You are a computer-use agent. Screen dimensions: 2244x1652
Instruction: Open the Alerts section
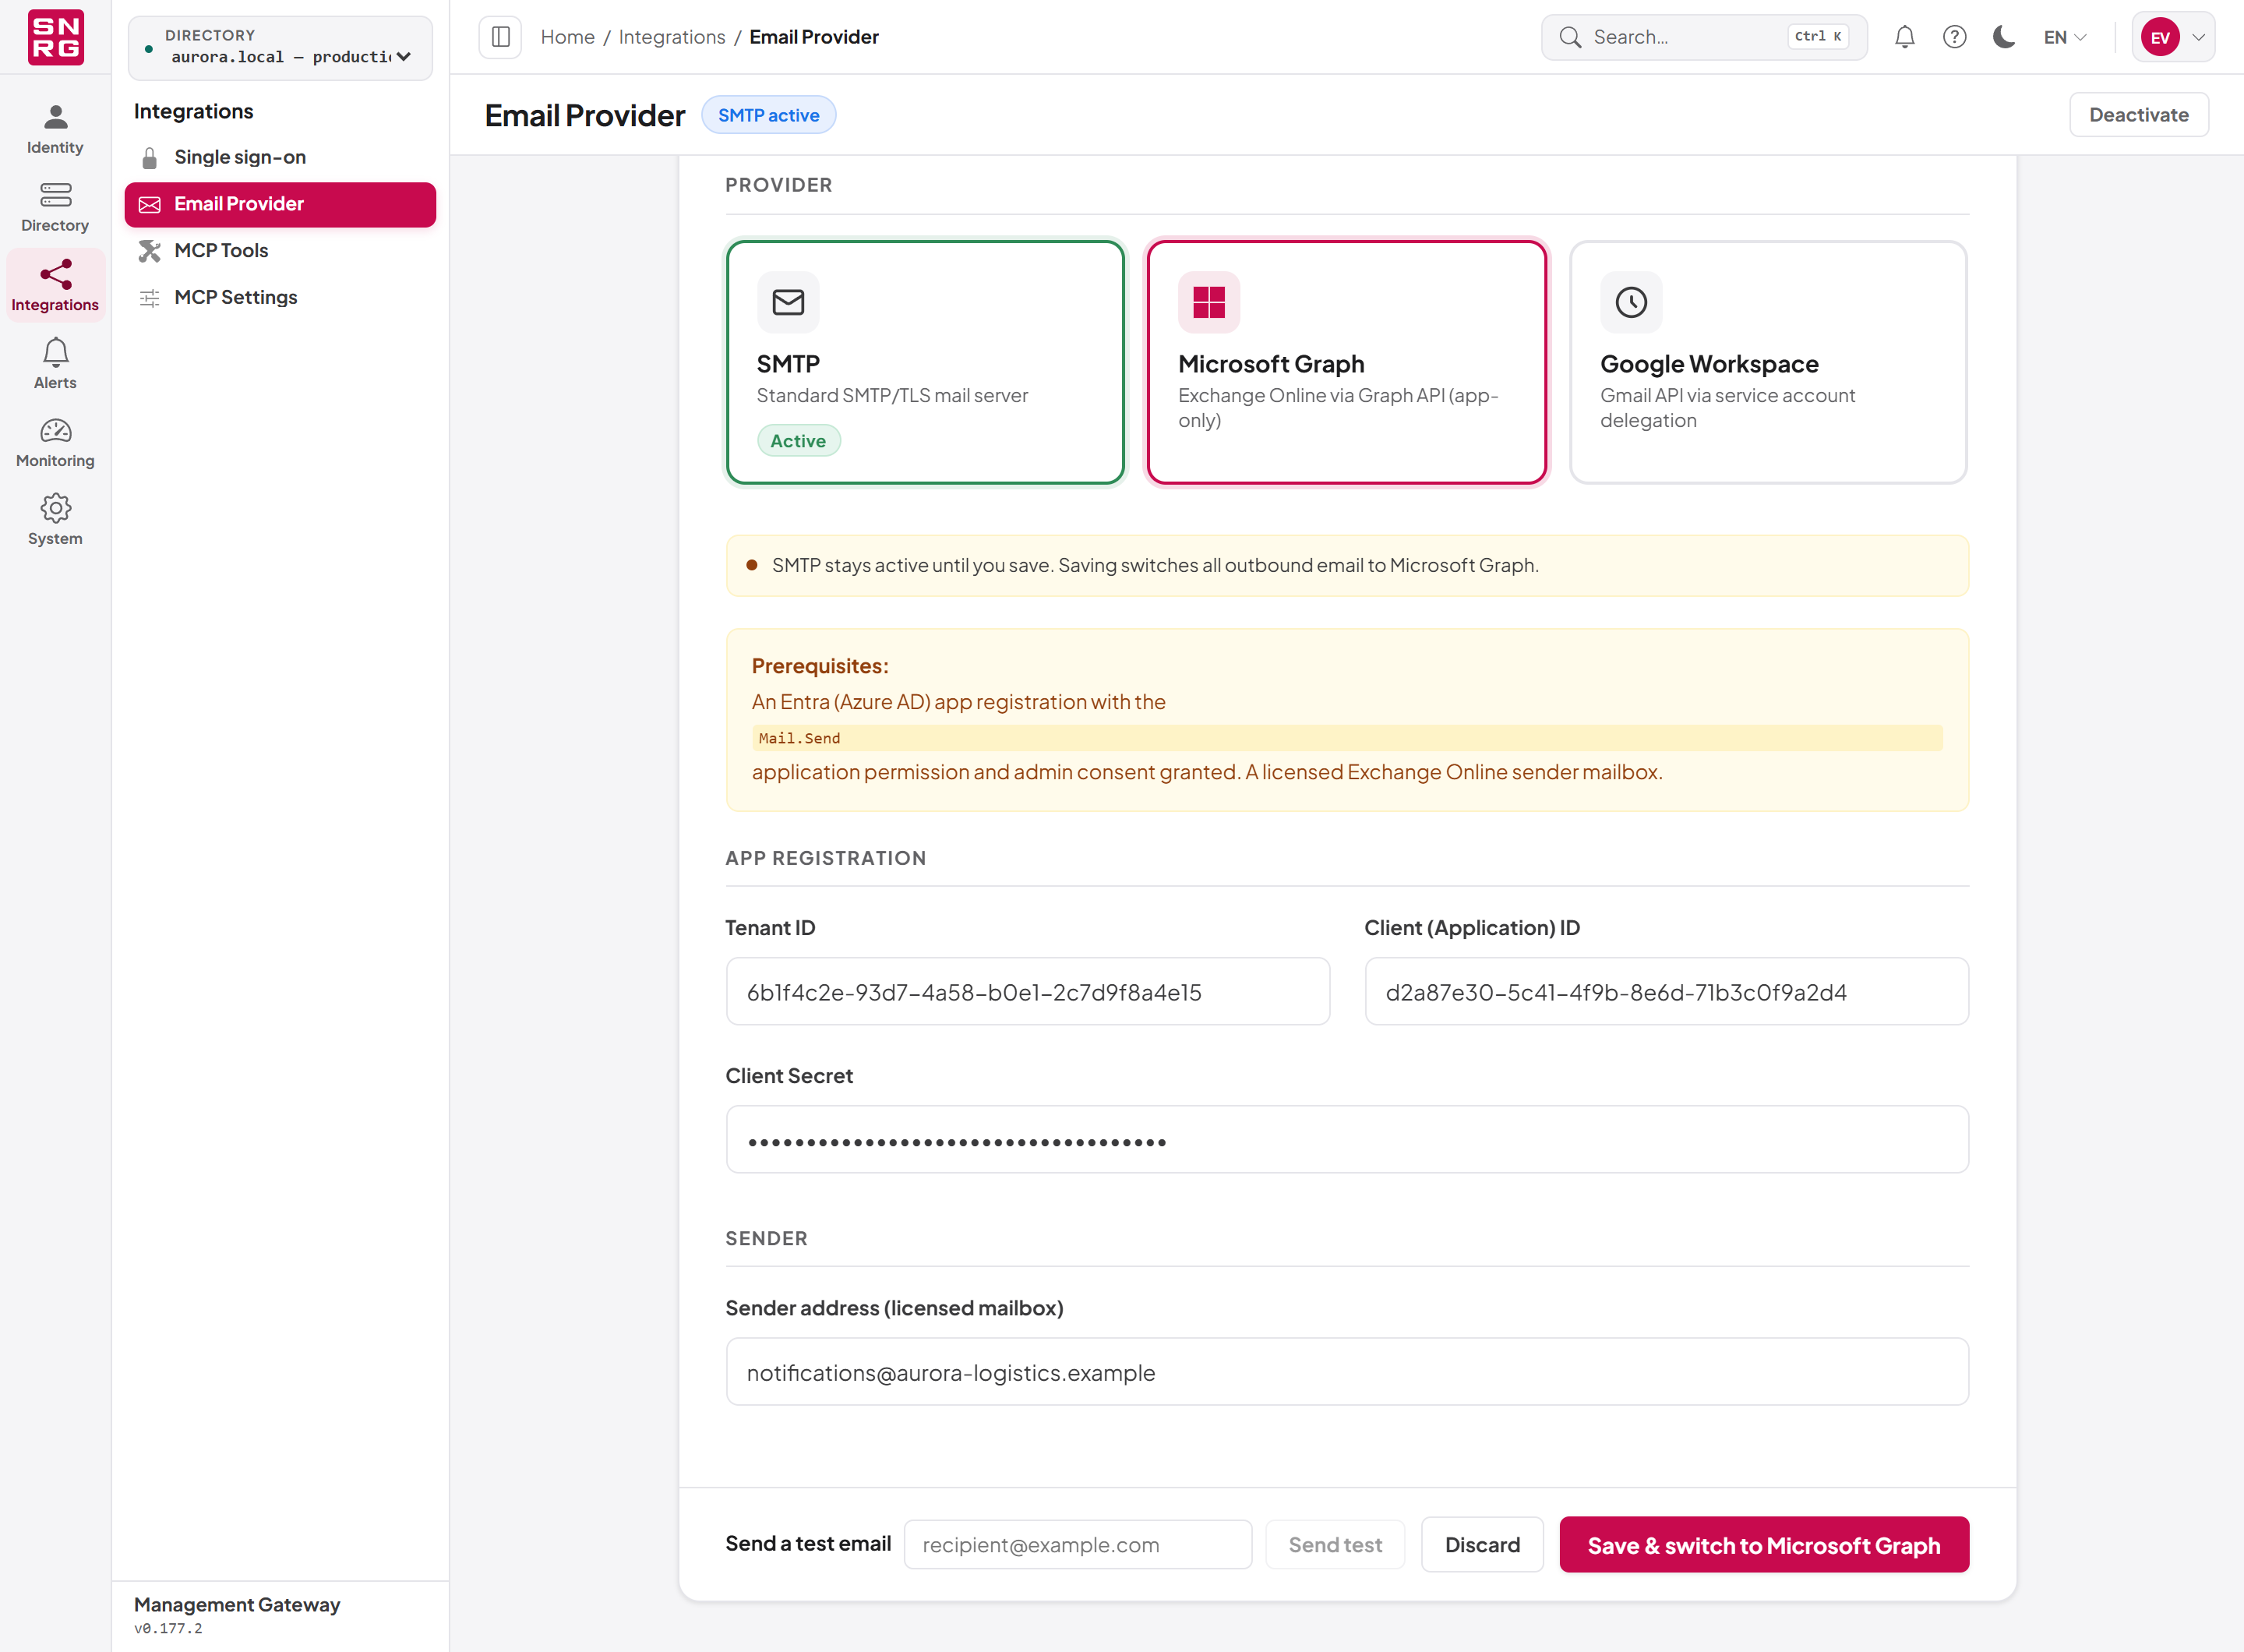[x=55, y=364]
